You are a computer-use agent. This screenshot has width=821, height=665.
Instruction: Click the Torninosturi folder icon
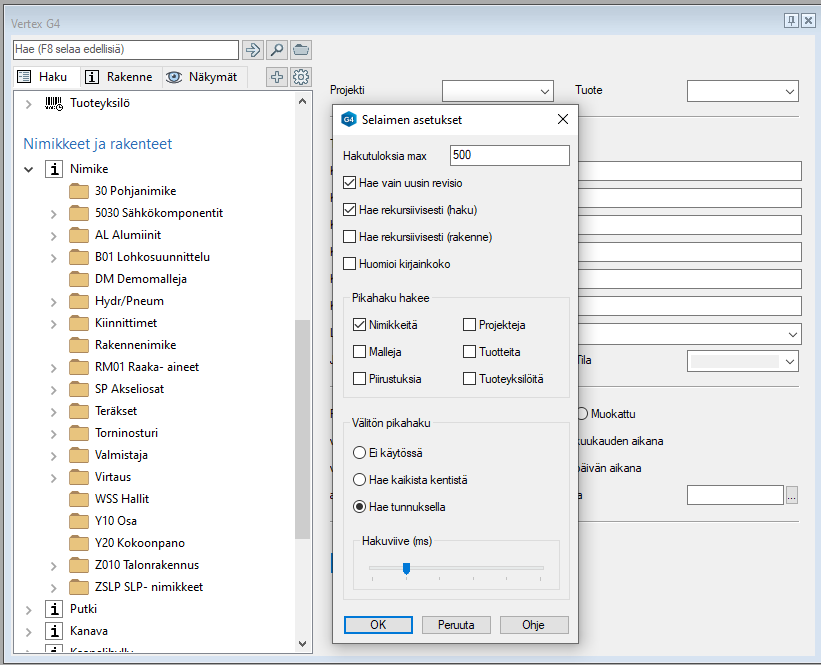pos(79,433)
